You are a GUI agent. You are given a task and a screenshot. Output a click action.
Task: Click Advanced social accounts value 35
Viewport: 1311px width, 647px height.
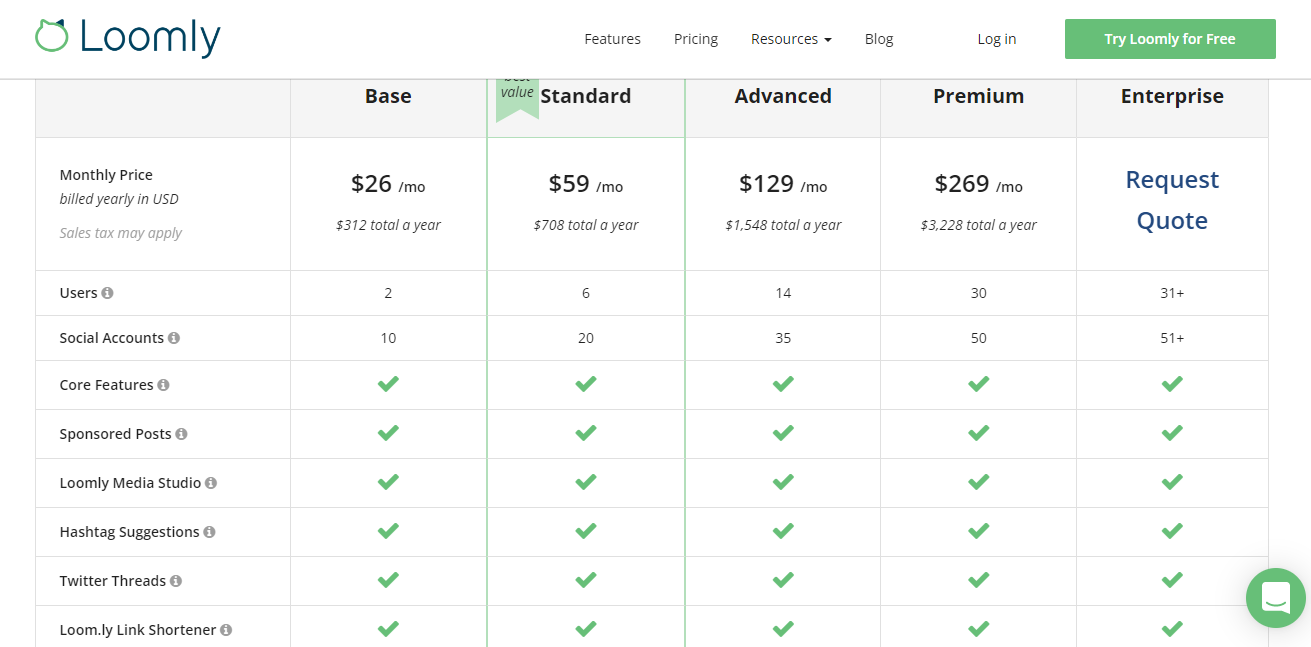click(x=783, y=338)
